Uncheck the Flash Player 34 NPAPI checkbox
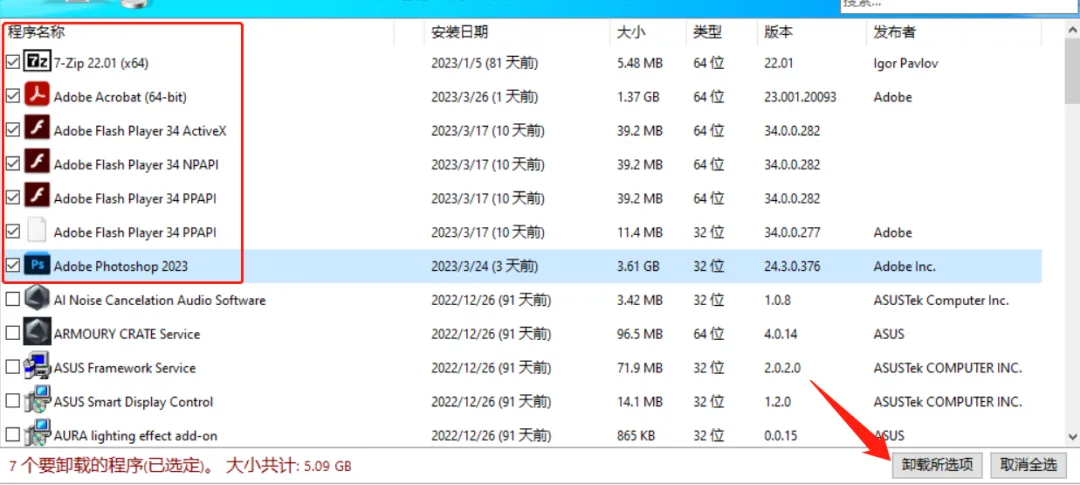Viewport: 1080px width, 485px height. [x=12, y=164]
